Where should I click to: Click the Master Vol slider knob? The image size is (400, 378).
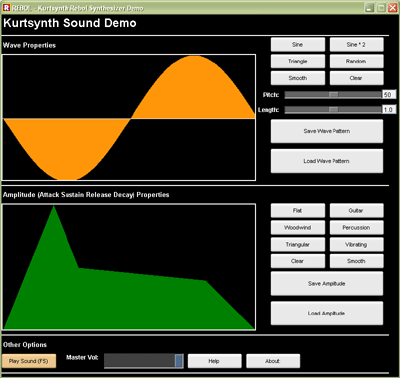(x=179, y=361)
